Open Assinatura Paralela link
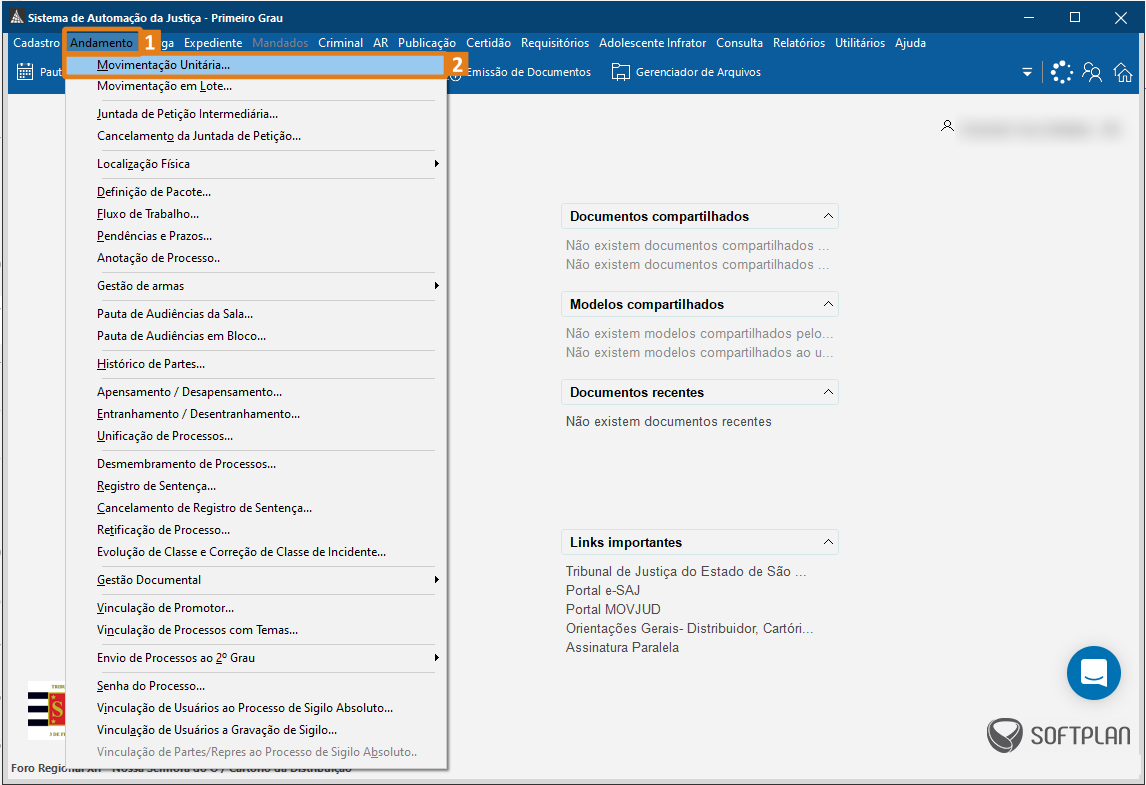This screenshot has height=785, width=1146. tap(622, 648)
